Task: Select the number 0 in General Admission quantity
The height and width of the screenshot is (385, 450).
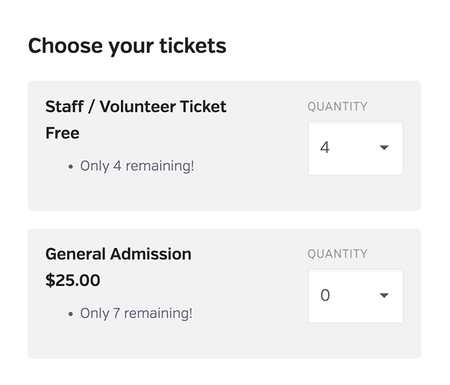Action: click(325, 295)
